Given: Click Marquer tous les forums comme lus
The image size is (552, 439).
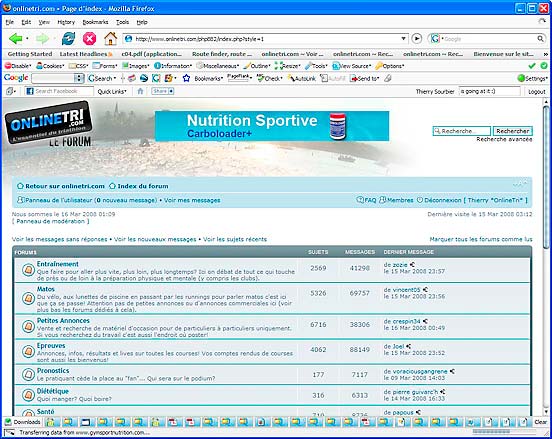Looking at the screenshot, I should (481, 239).
